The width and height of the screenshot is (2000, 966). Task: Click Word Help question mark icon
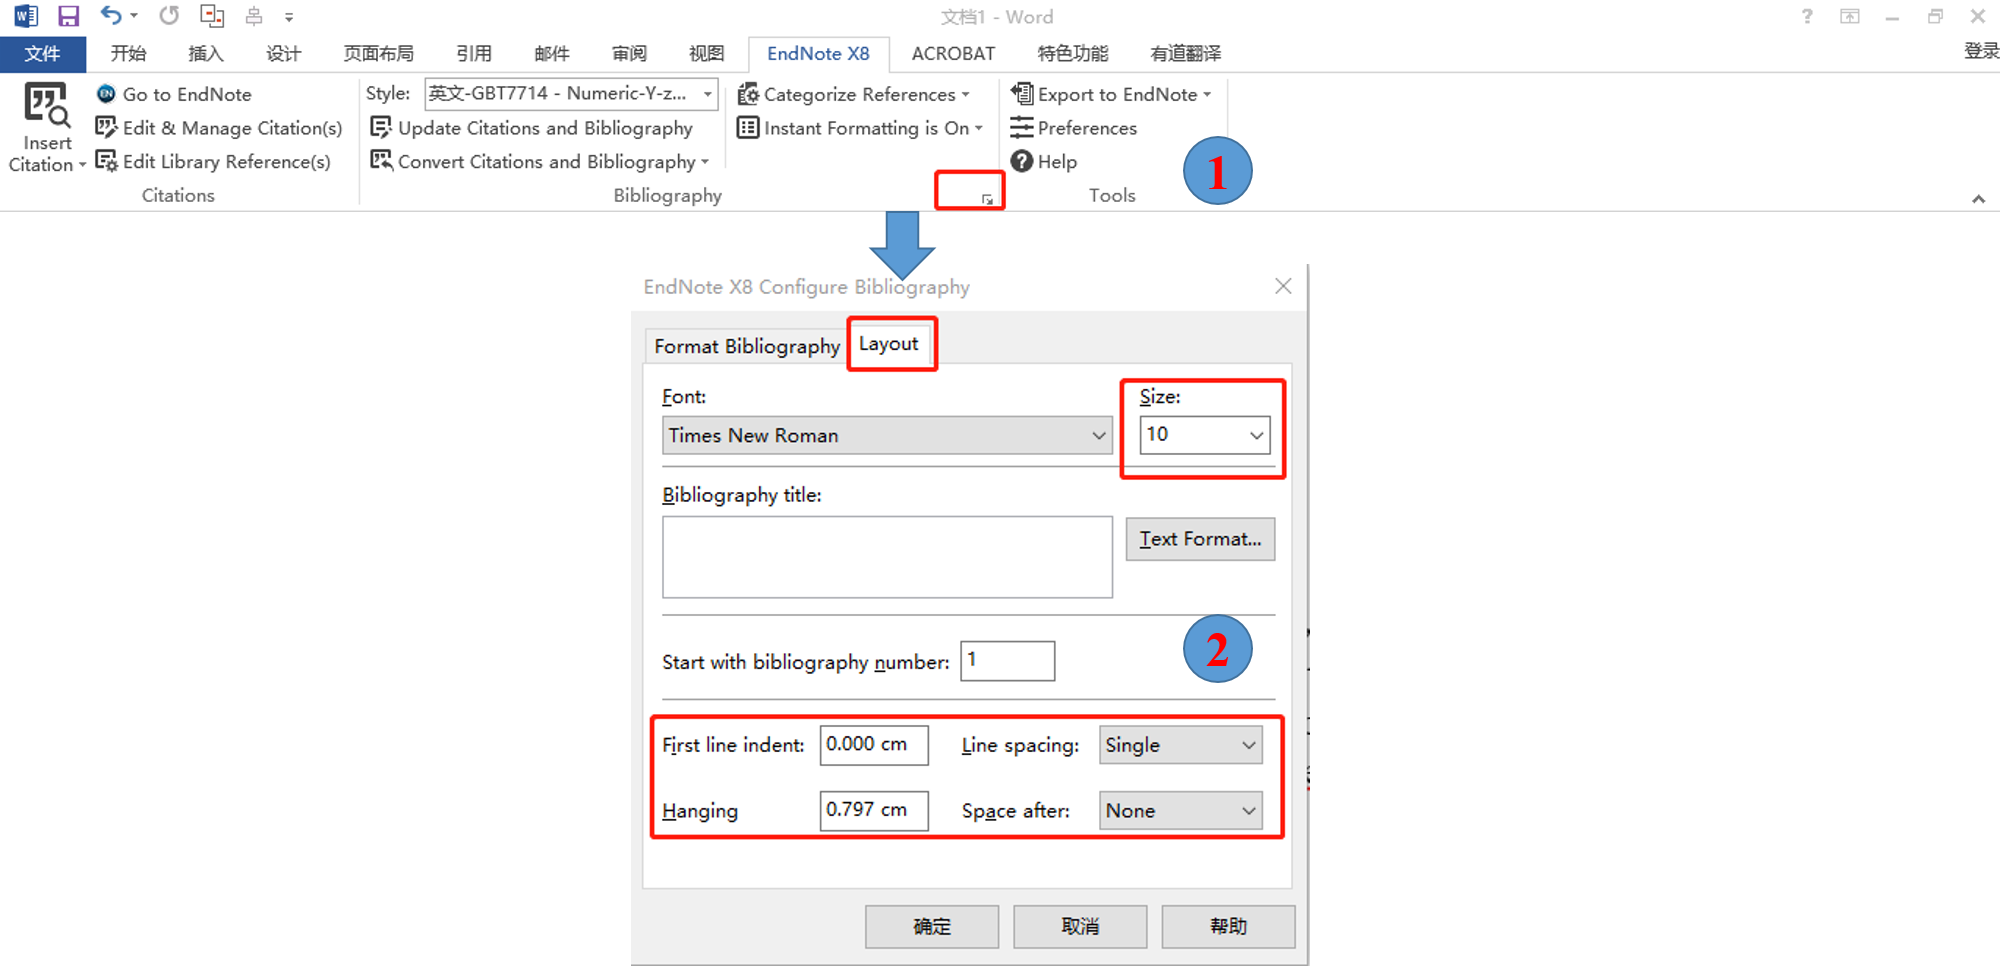point(1807,17)
